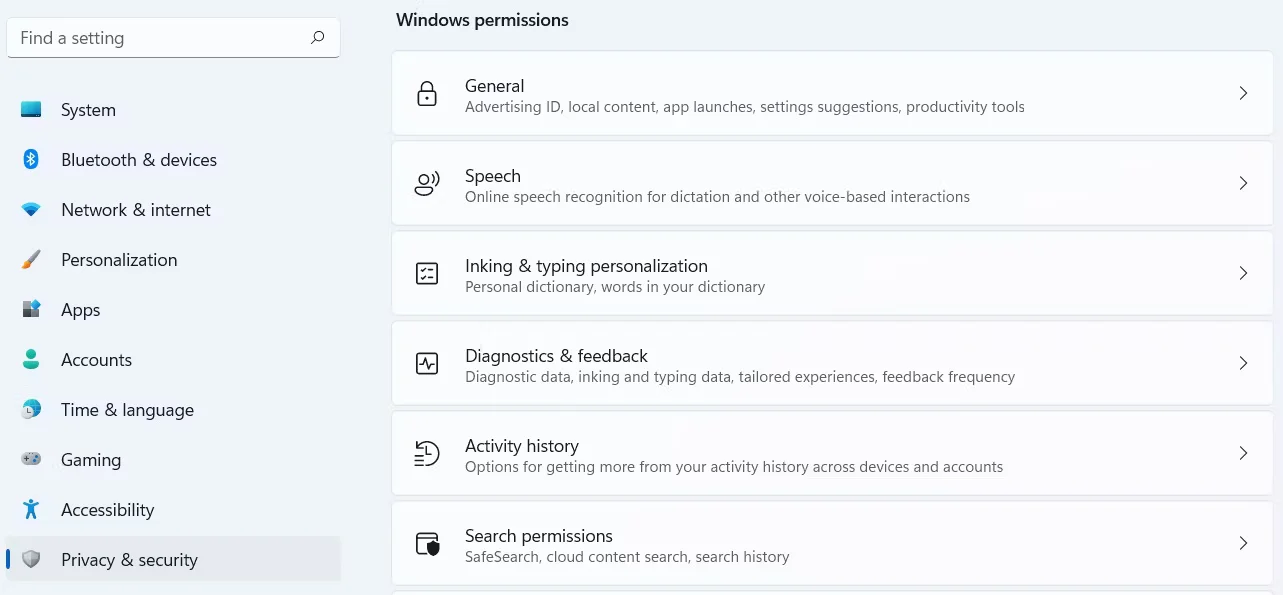Click the Speech recognition head icon

(427, 184)
